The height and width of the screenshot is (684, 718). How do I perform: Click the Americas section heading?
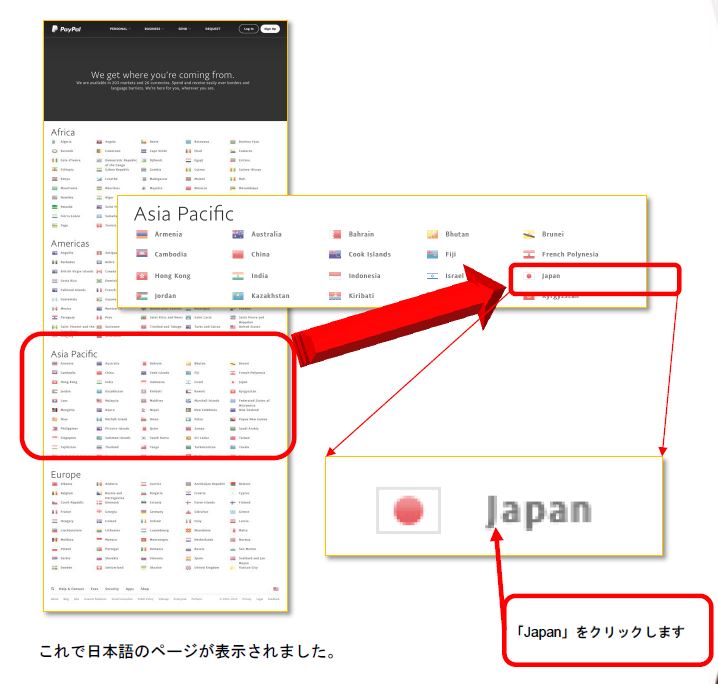[70, 244]
